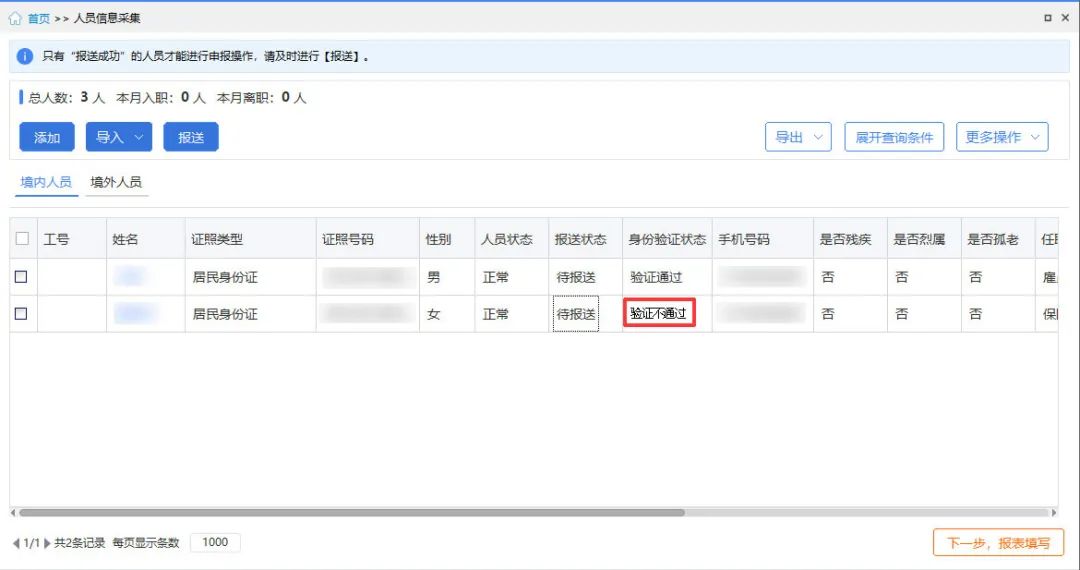Click the horizontal scrollbar right arrow

tap(1053, 513)
